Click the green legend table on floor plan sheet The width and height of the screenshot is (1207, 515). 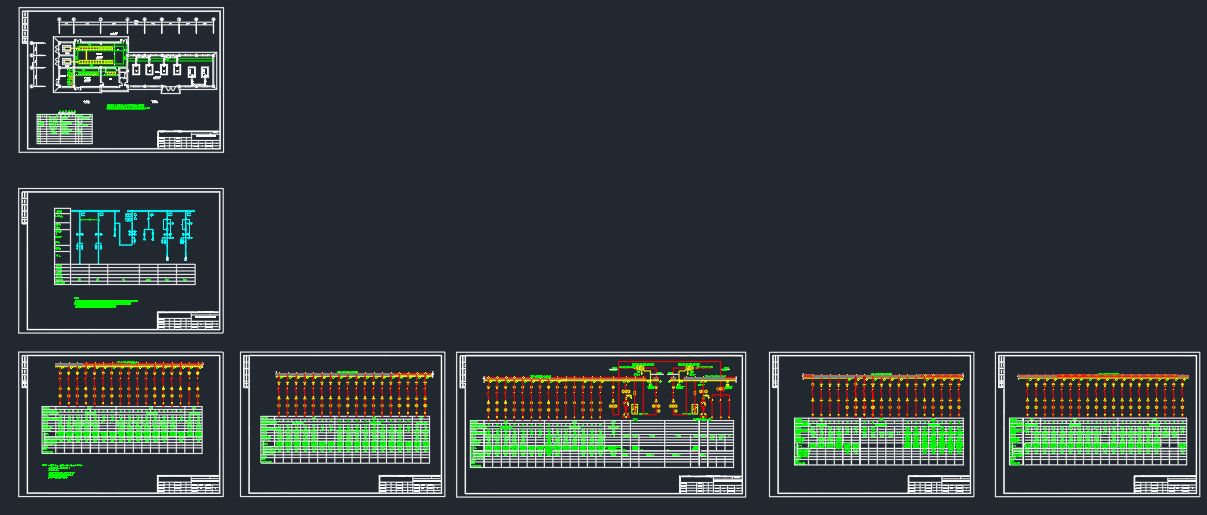coord(64,130)
